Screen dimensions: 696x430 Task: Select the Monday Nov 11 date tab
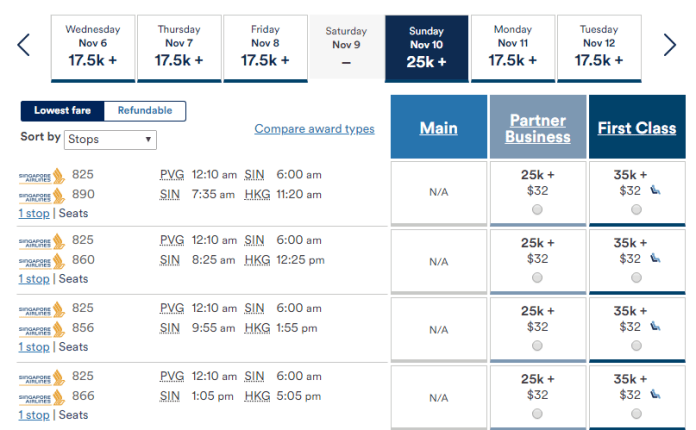[513, 47]
